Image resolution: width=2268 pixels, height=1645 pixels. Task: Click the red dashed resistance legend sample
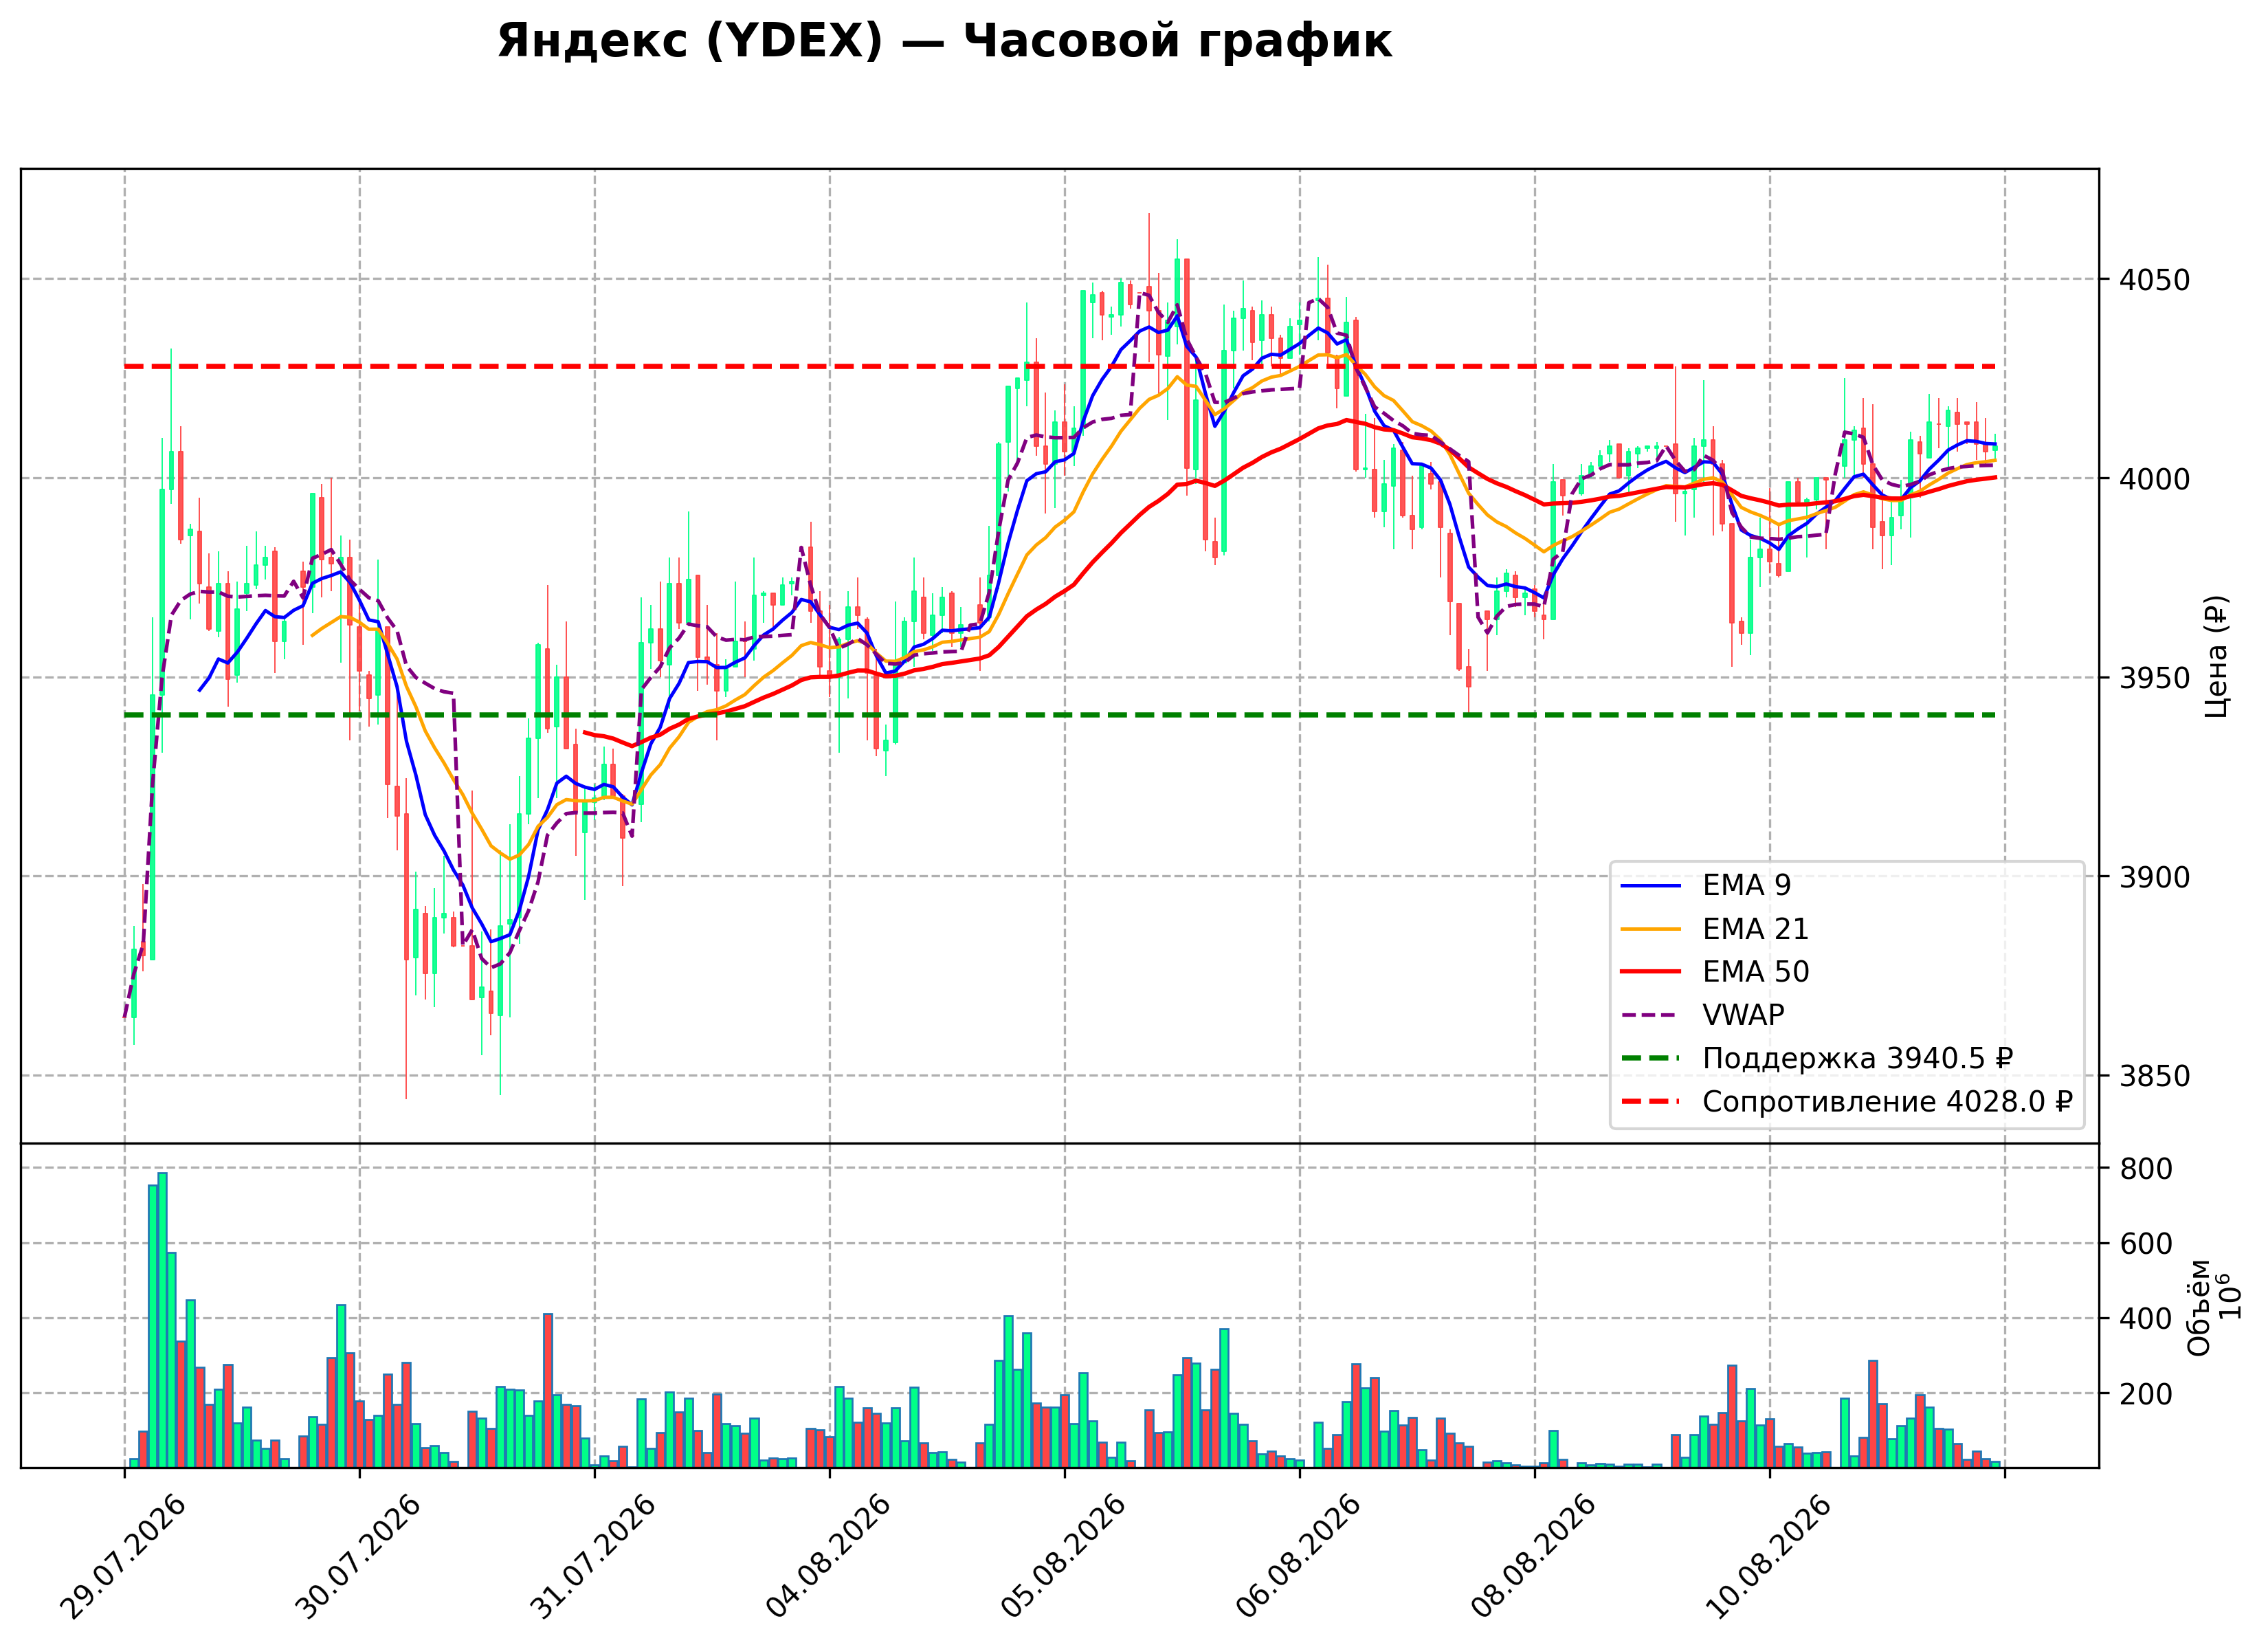[x=1650, y=1102]
